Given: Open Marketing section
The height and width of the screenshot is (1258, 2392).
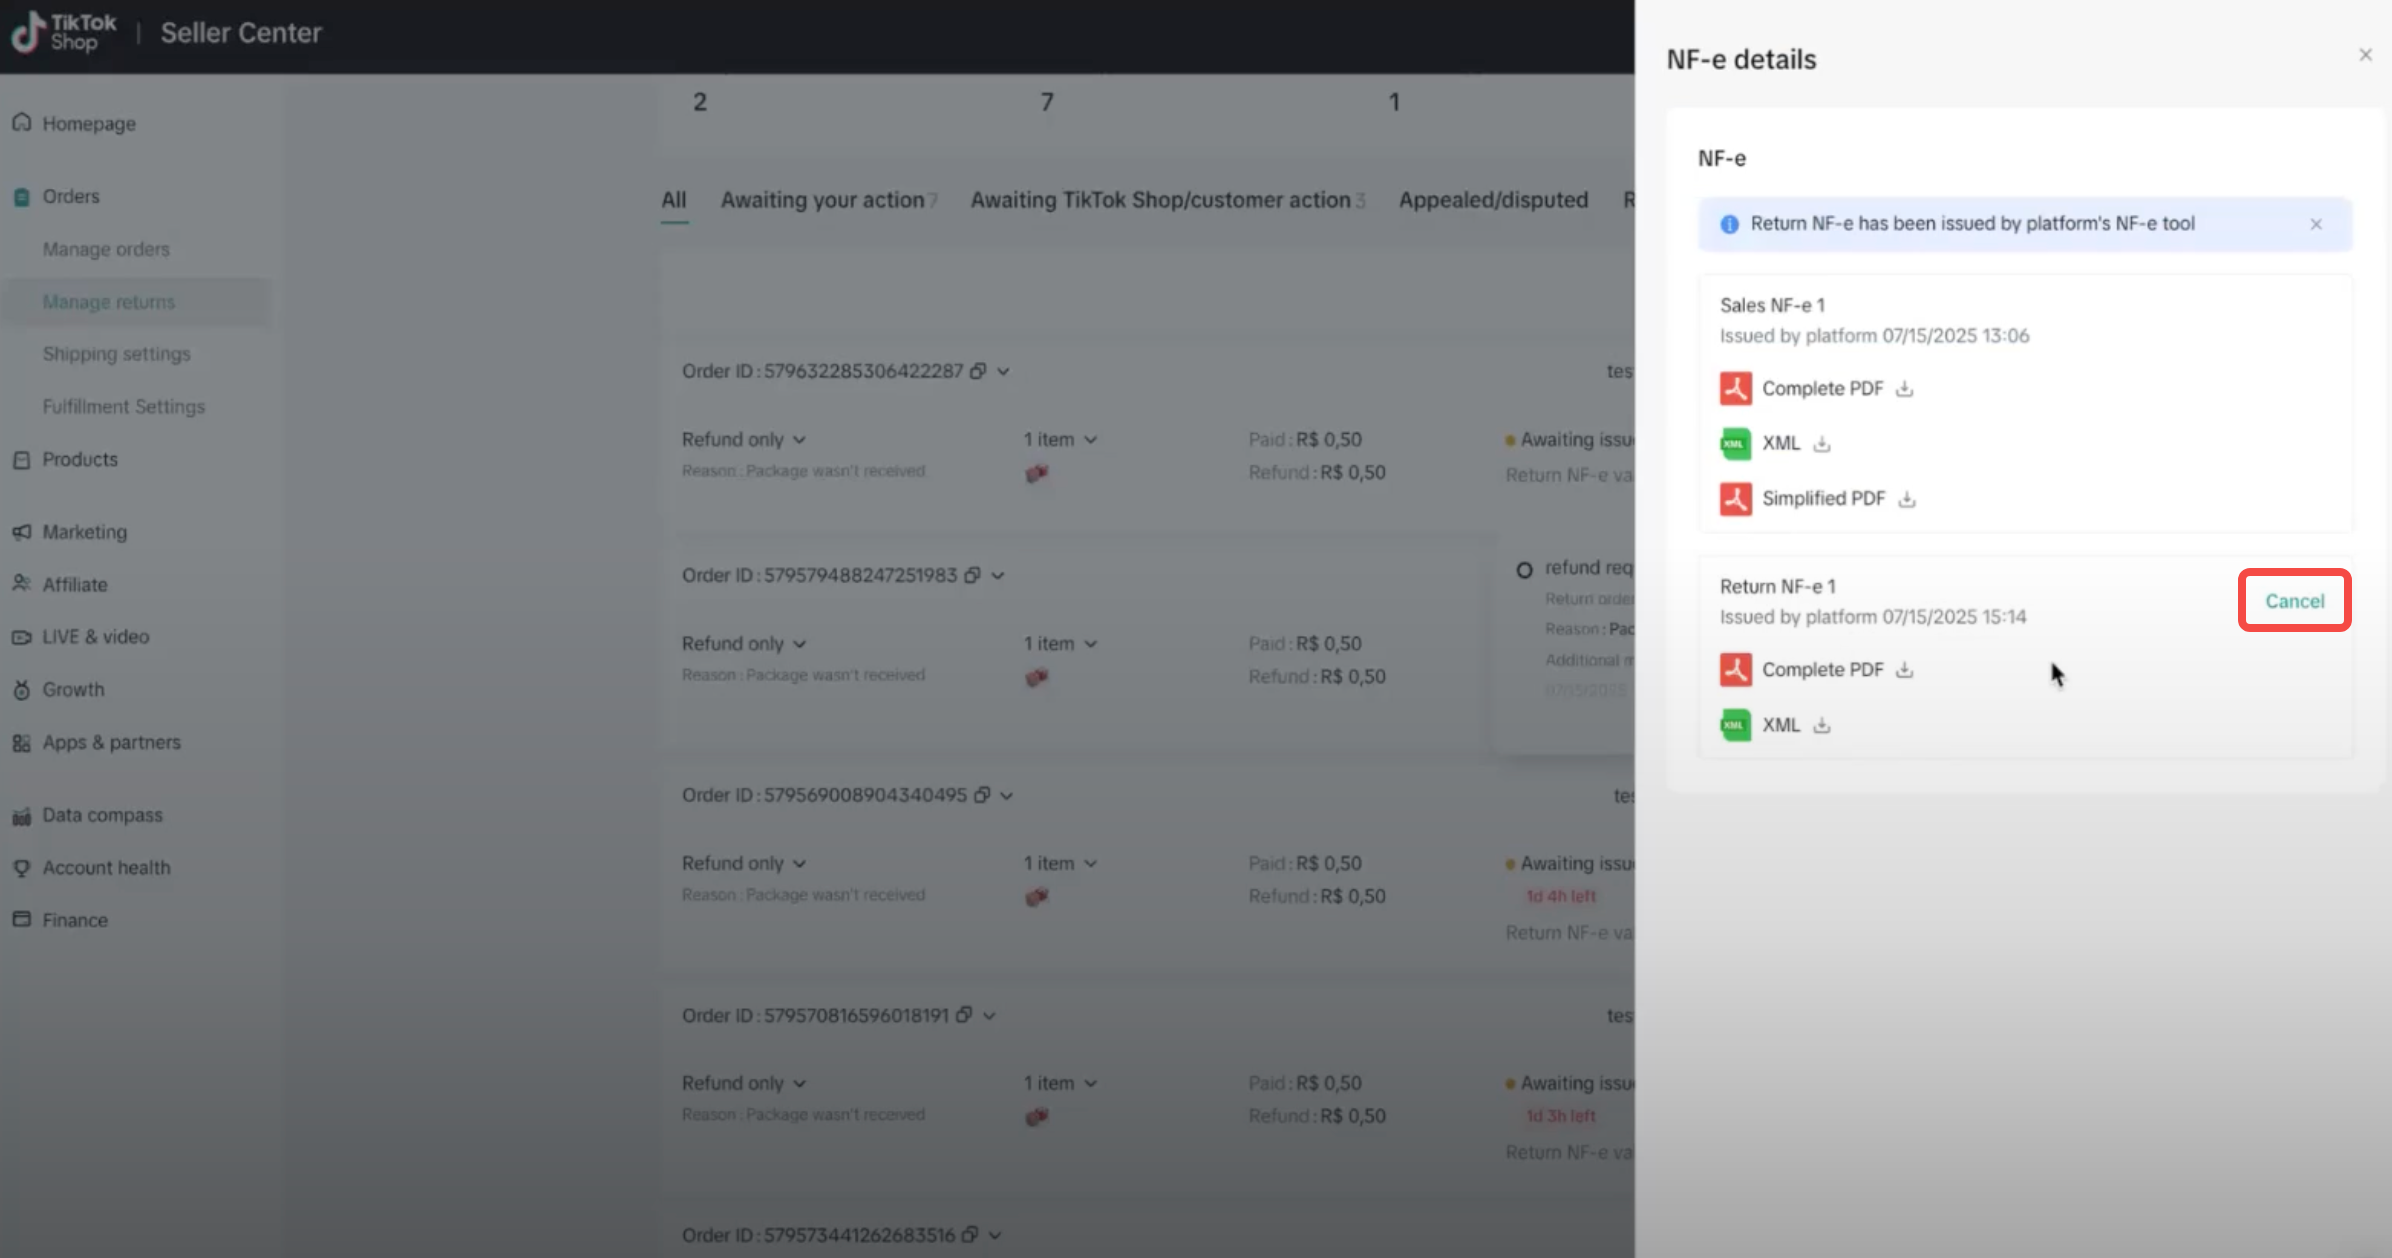Looking at the screenshot, I should 84,532.
